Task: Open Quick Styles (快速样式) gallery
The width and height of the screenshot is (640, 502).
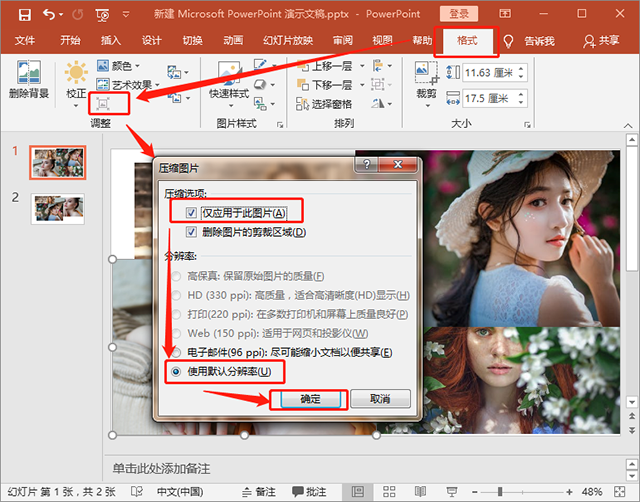Action: (x=229, y=84)
